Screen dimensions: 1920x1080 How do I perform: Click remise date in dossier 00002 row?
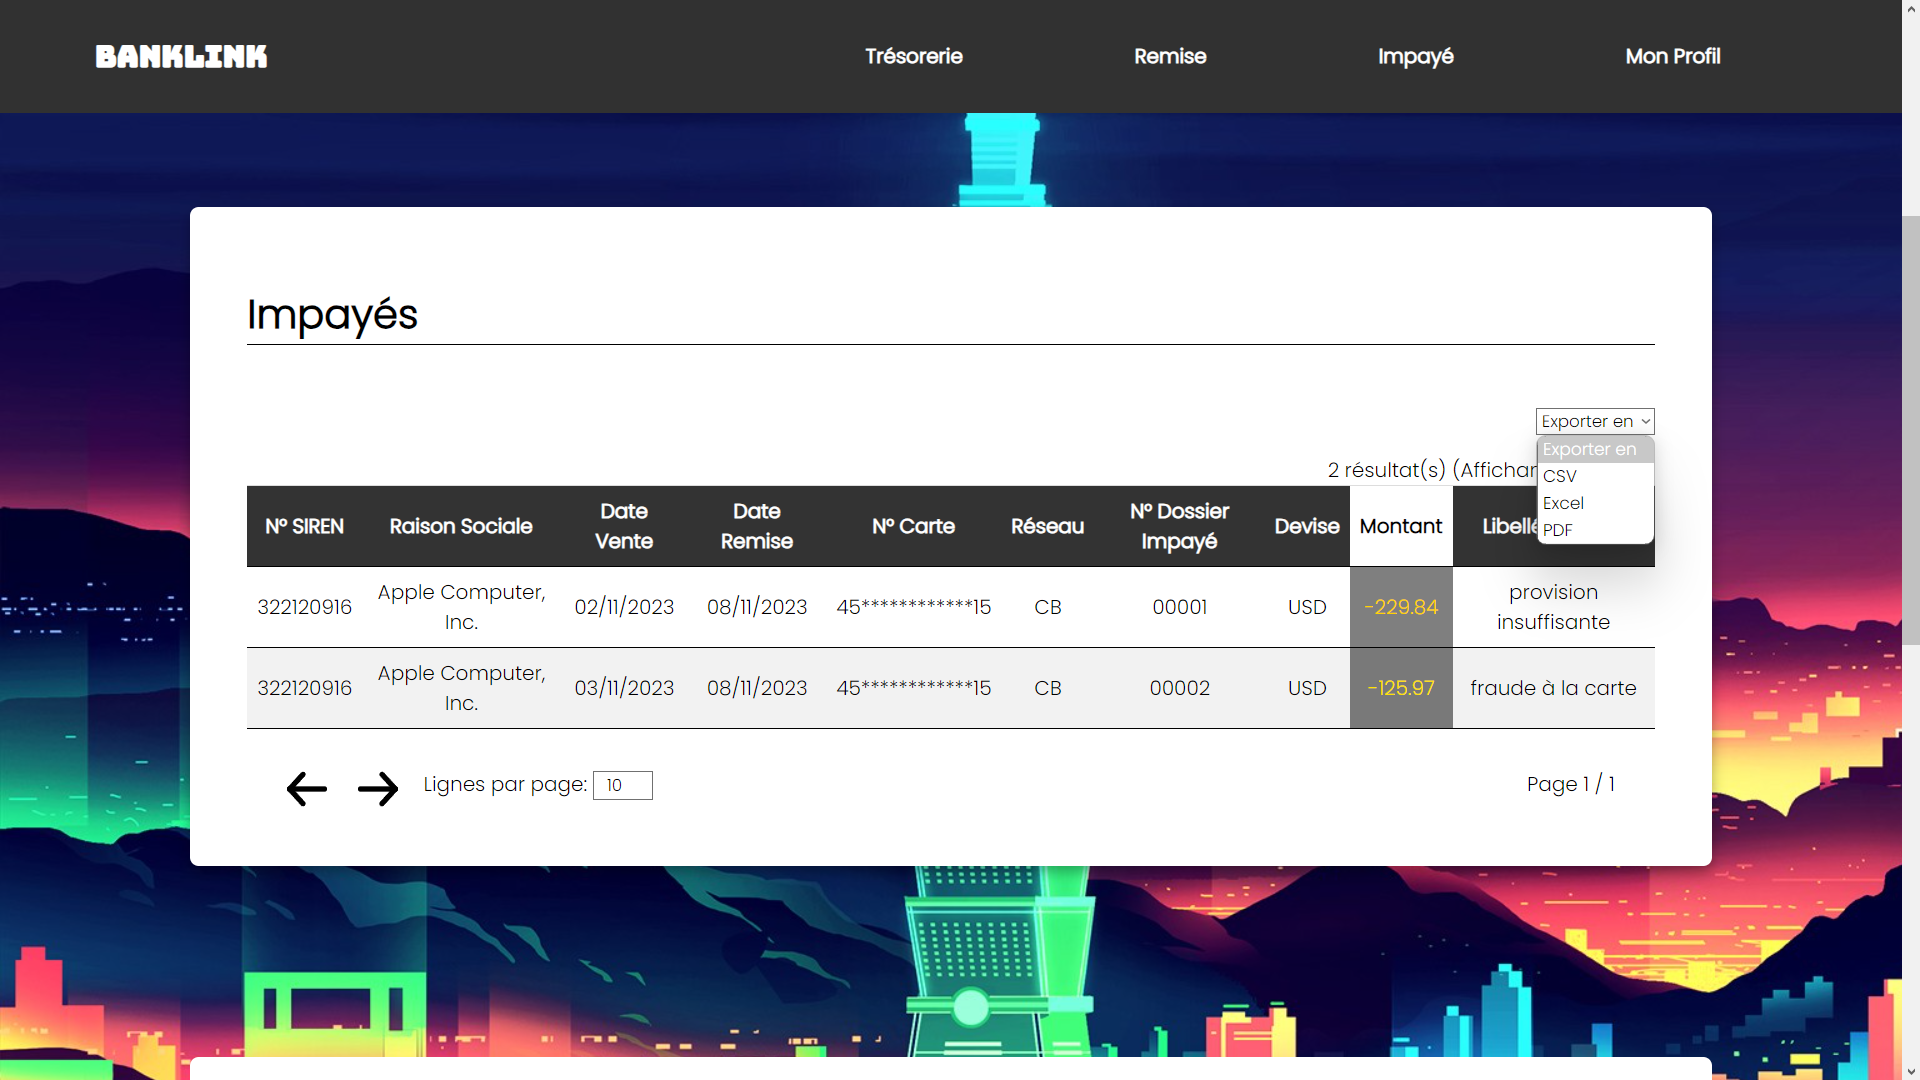pyautogui.click(x=757, y=688)
